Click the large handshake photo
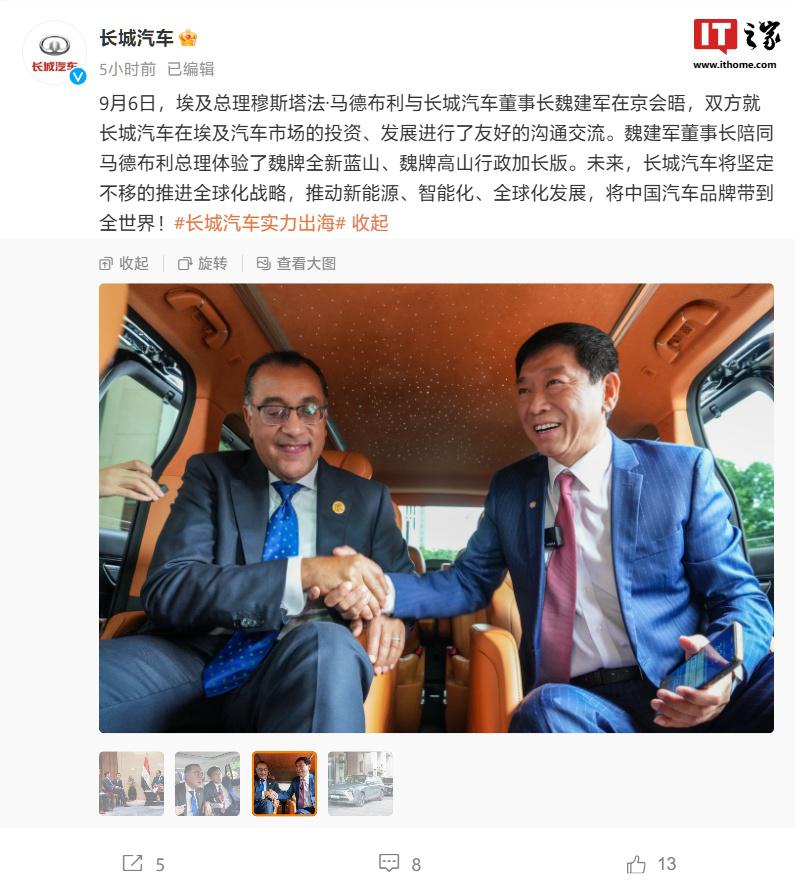The image size is (795, 886). 436,508
